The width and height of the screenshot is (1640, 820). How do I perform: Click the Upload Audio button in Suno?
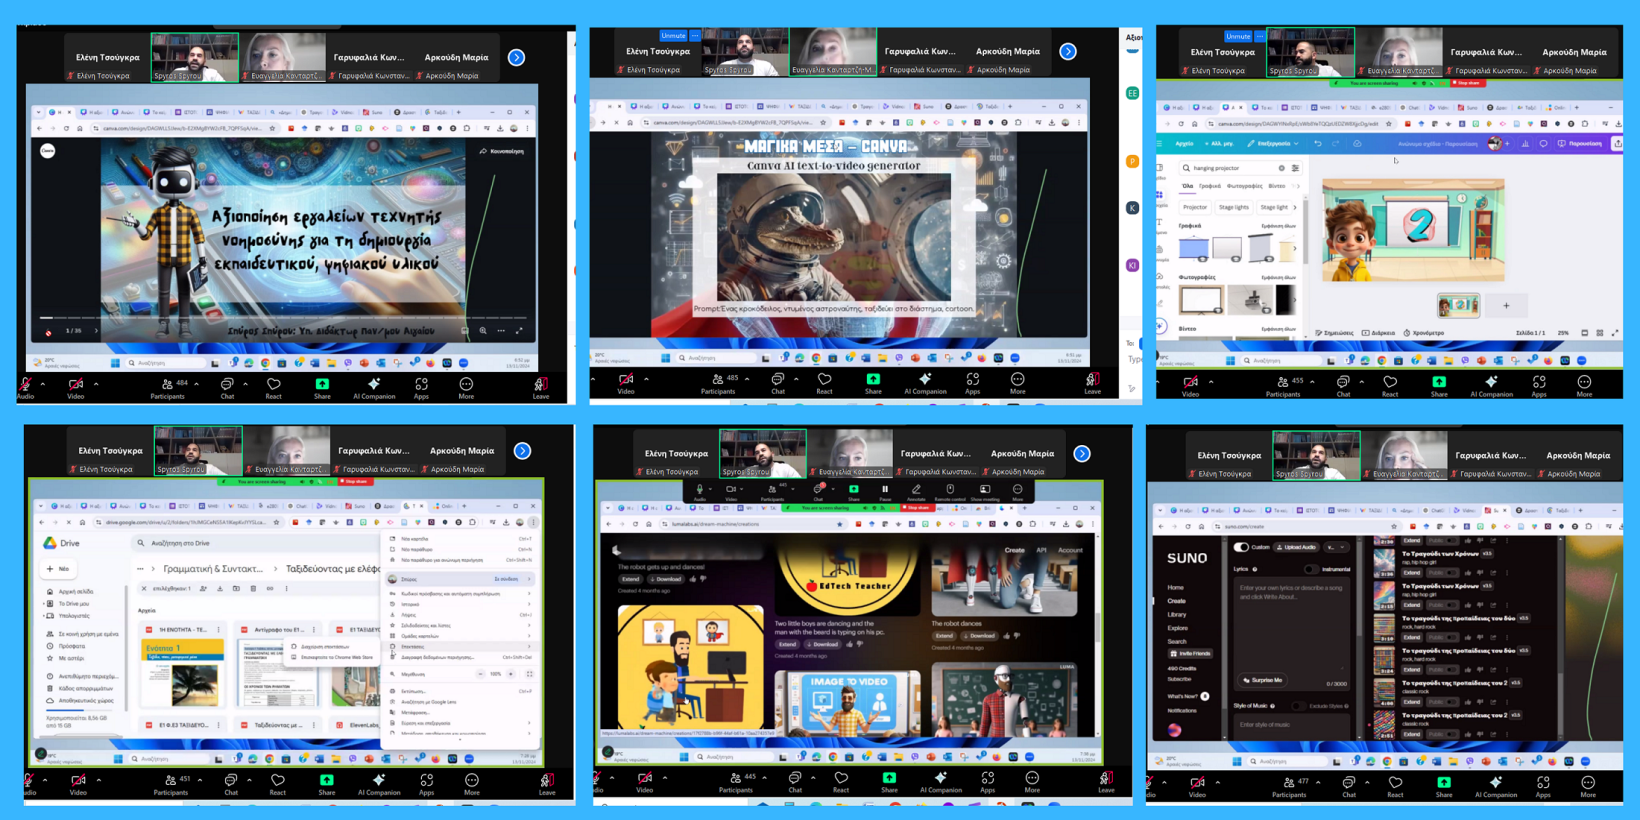pyautogui.click(x=1298, y=547)
